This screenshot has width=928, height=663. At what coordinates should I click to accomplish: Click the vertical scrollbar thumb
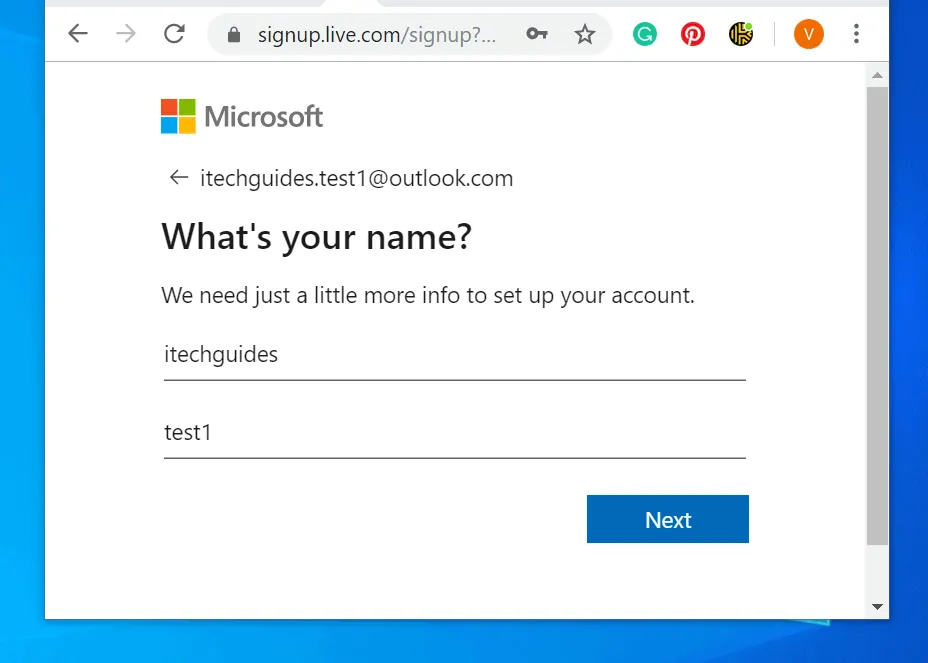click(877, 315)
